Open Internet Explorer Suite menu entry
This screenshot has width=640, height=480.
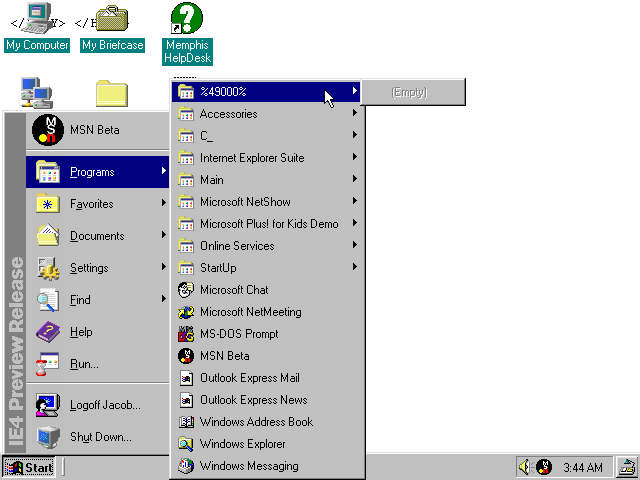(267, 158)
